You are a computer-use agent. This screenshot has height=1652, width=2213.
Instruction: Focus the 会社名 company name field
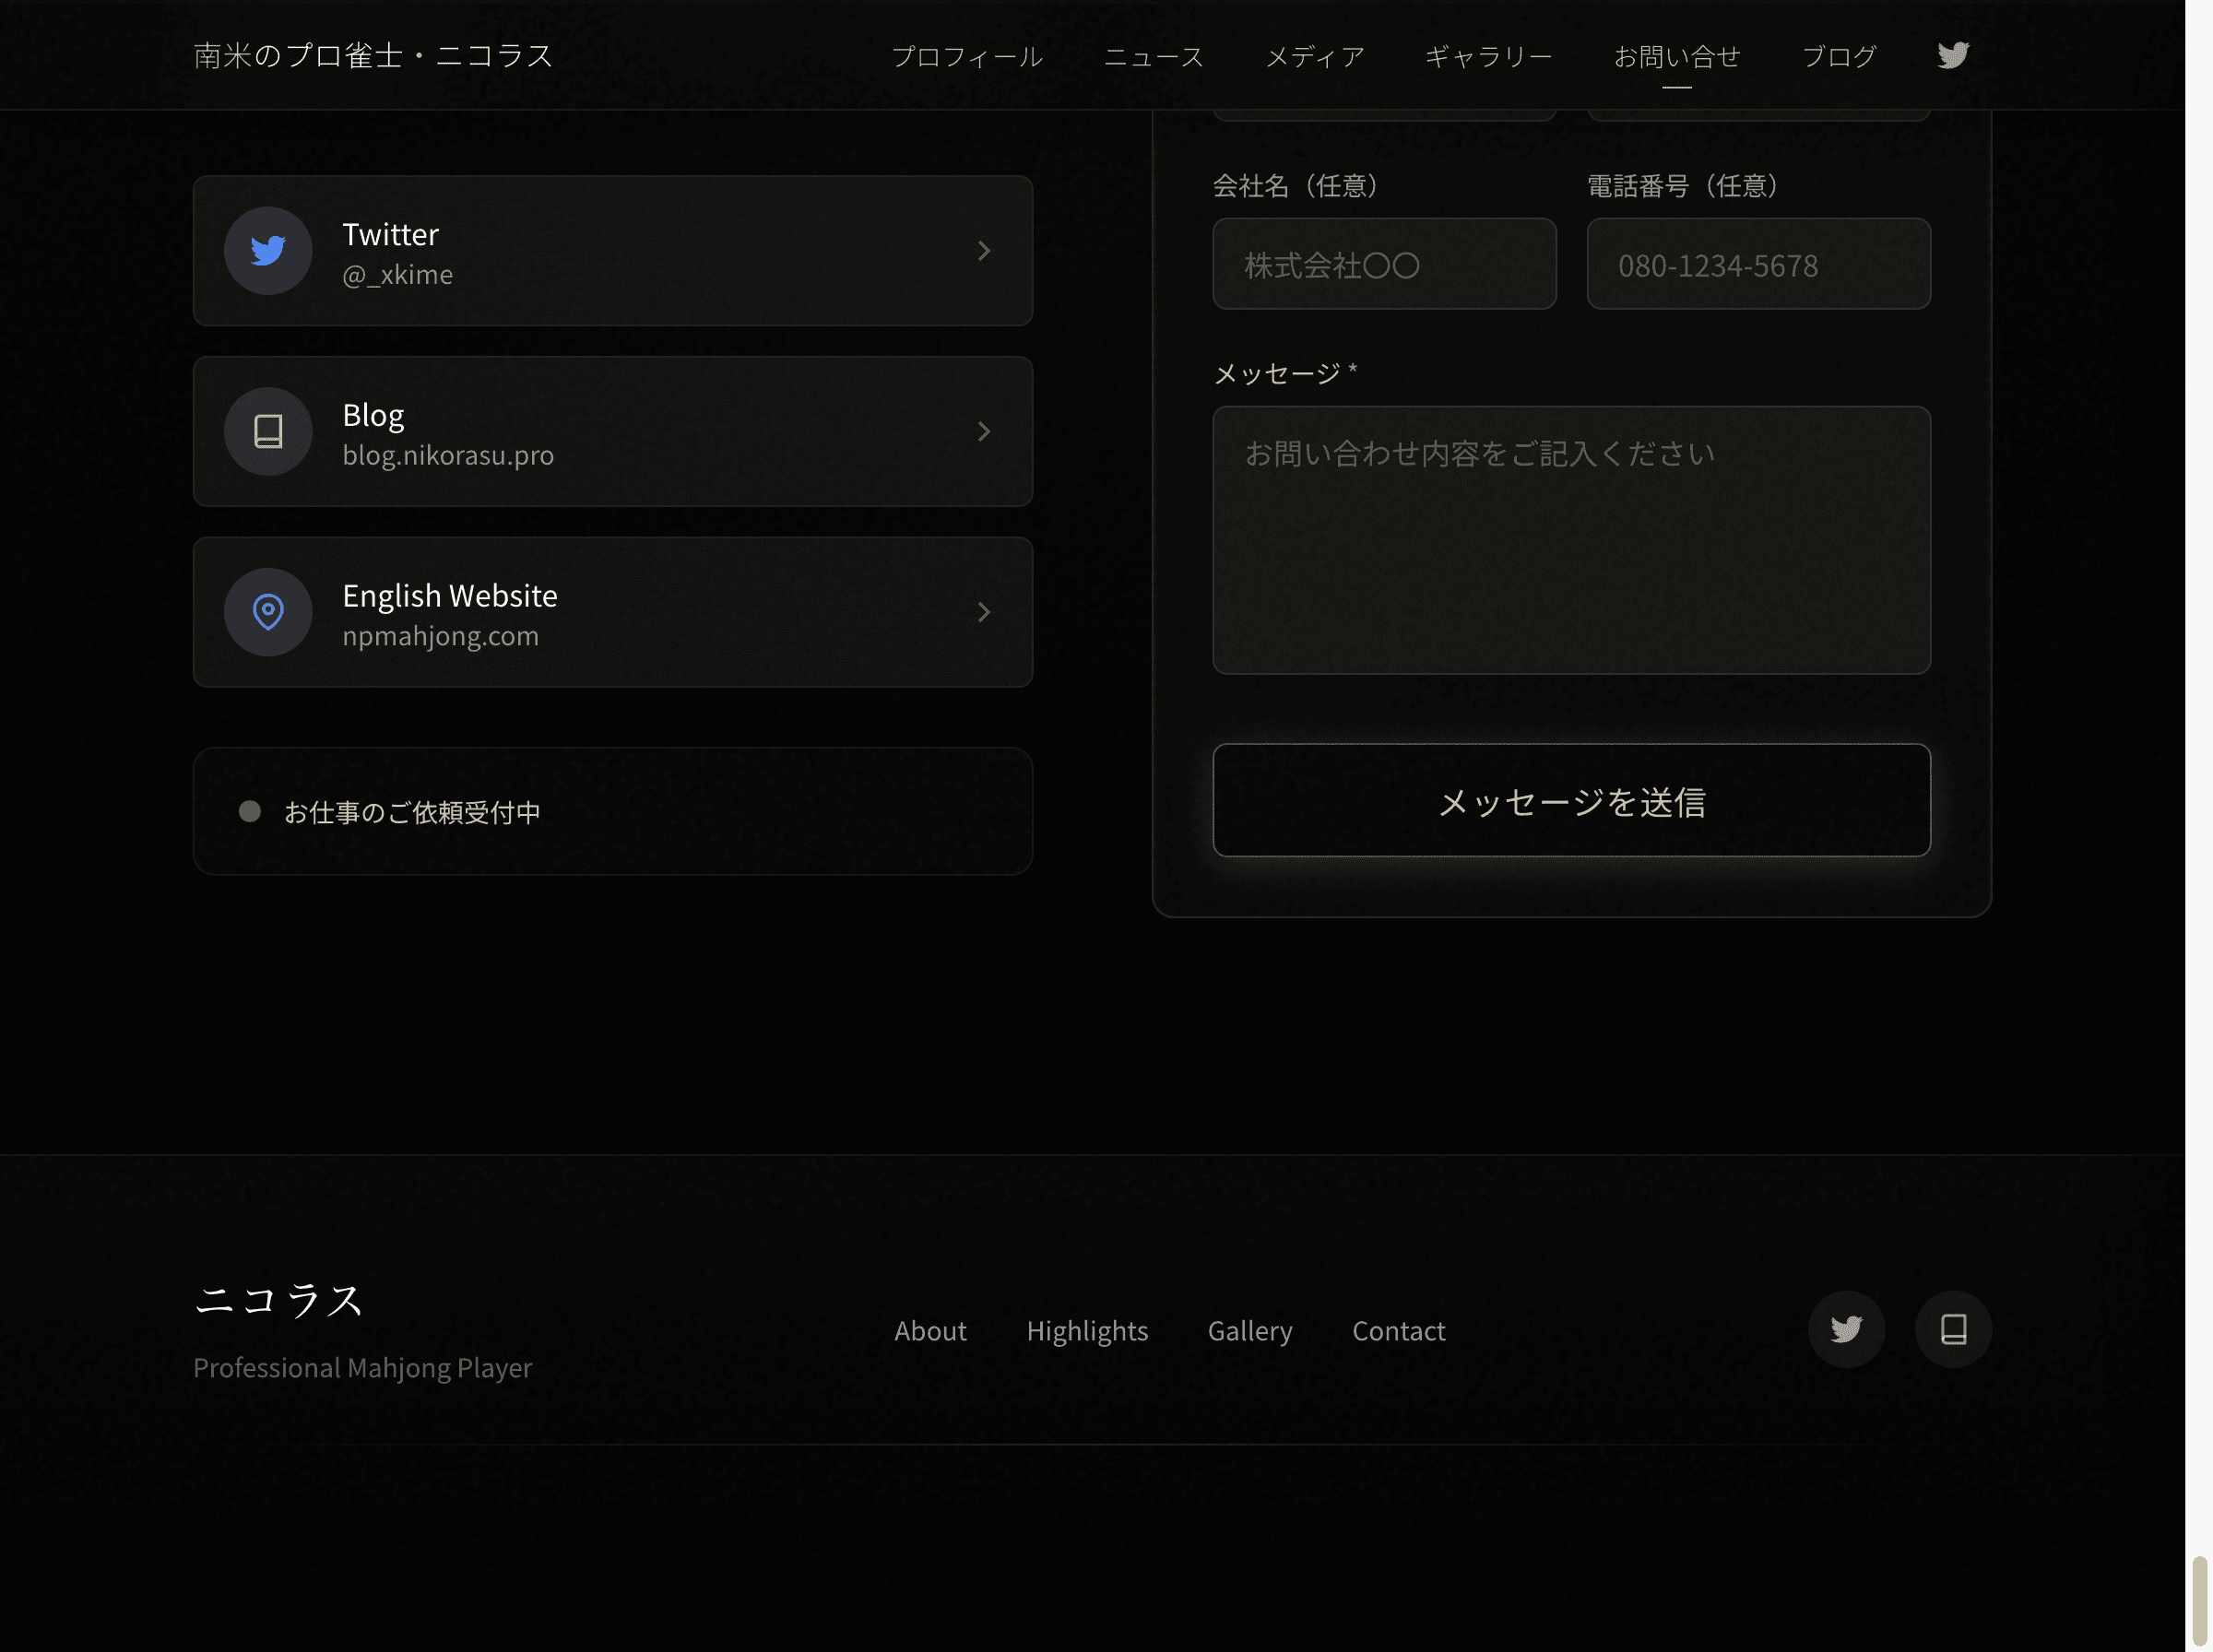click(1384, 264)
